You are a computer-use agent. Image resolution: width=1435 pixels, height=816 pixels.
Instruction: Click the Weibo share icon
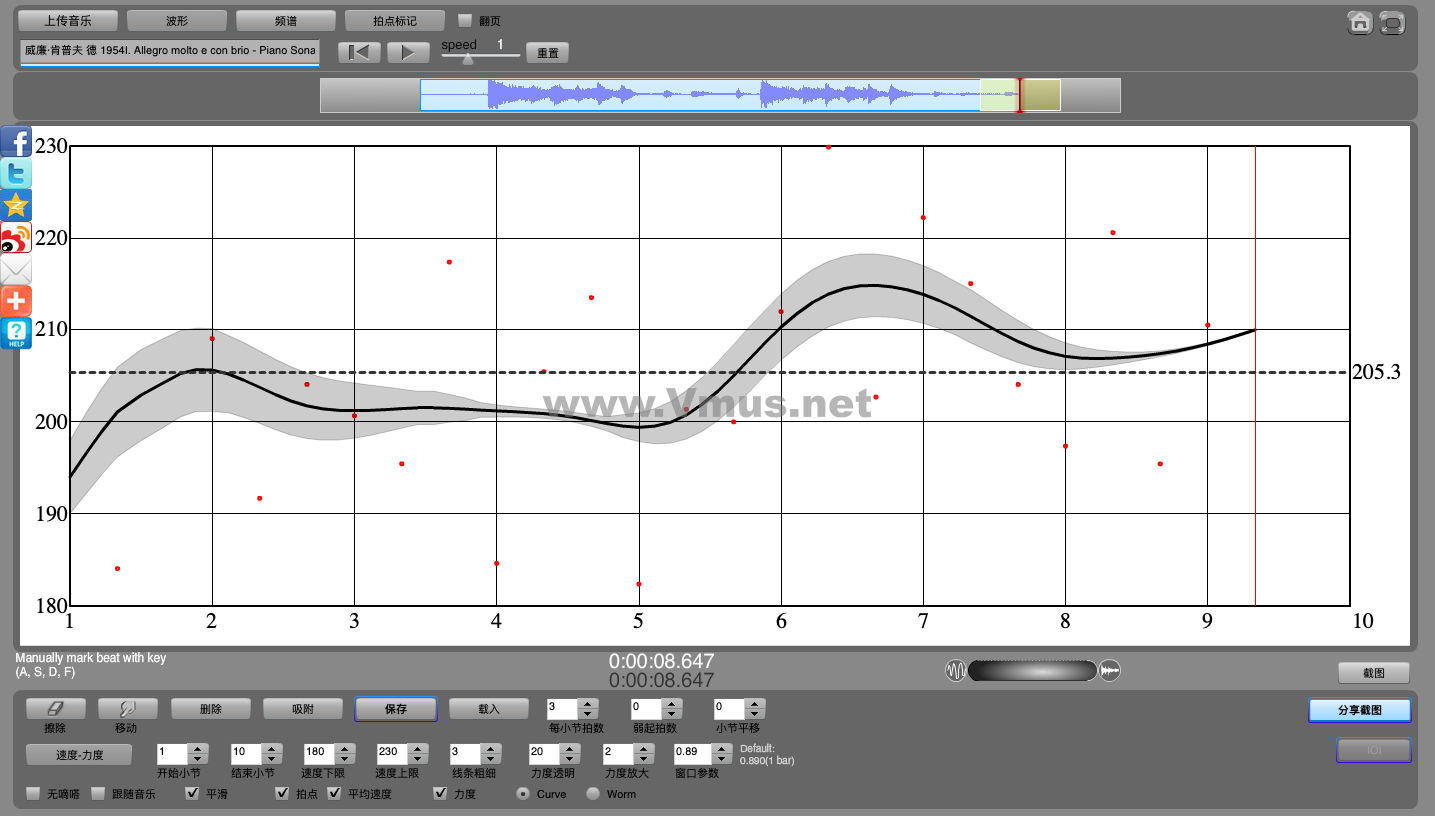click(x=16, y=238)
